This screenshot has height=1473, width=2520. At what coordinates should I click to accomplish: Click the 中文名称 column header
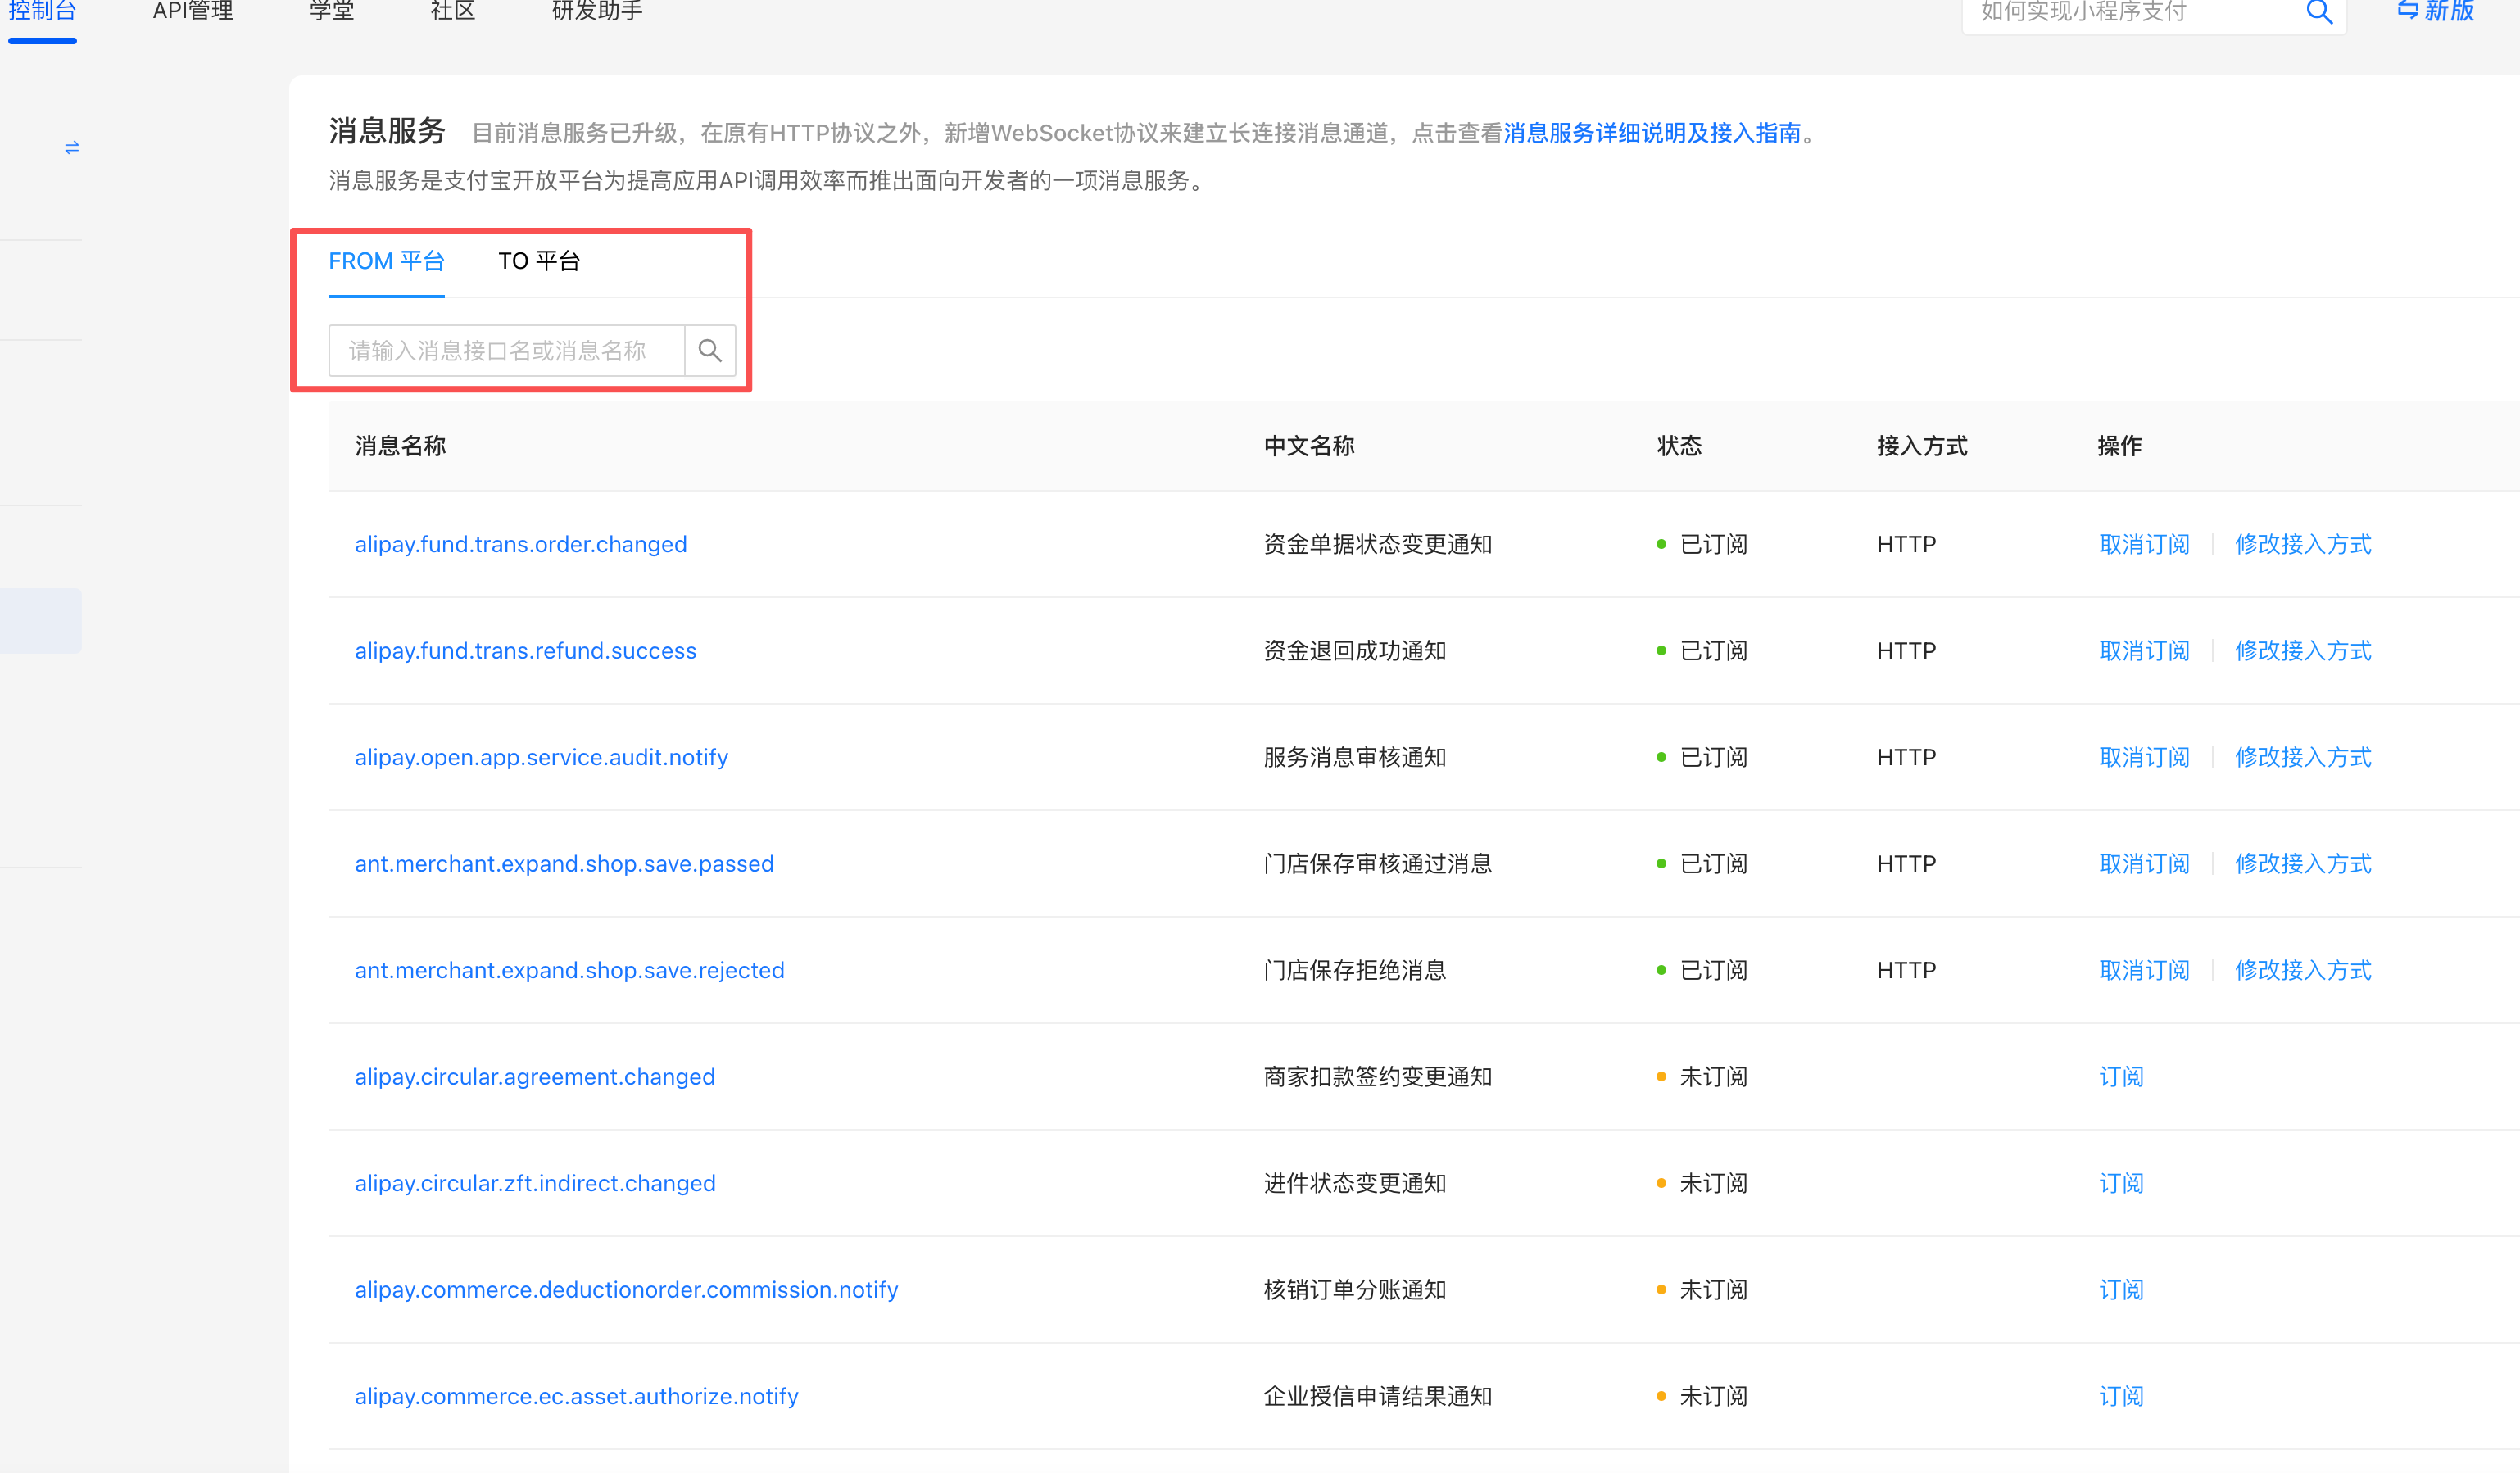(x=1309, y=446)
